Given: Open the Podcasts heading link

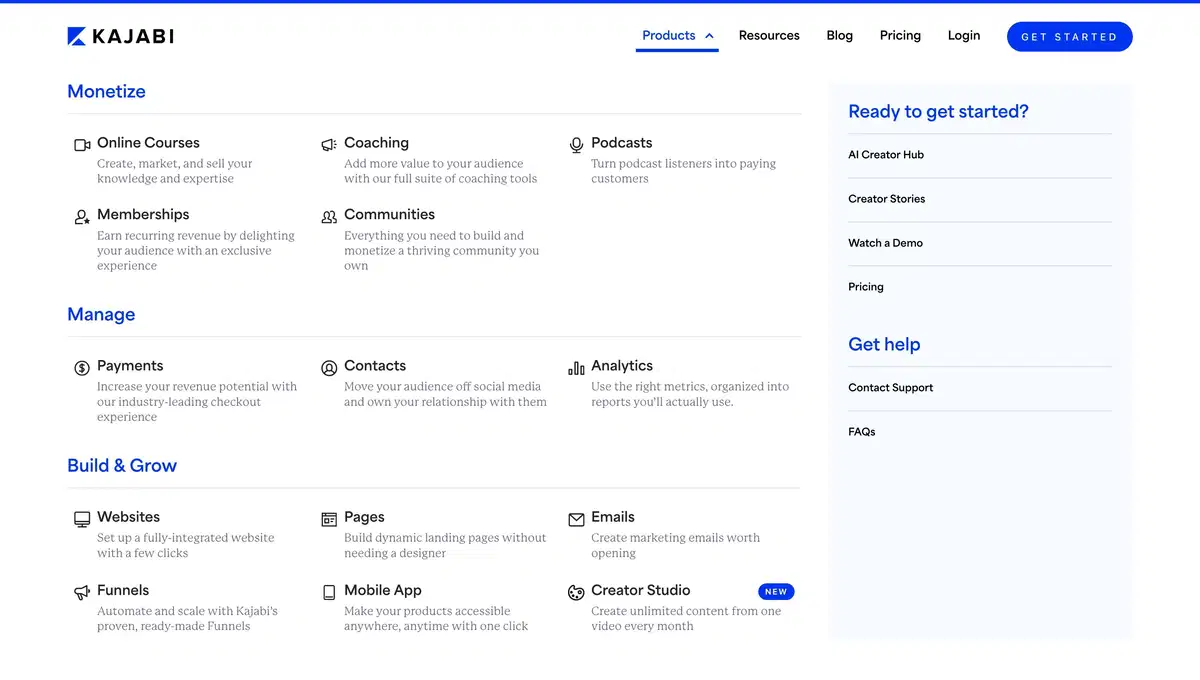Looking at the screenshot, I should [x=621, y=143].
